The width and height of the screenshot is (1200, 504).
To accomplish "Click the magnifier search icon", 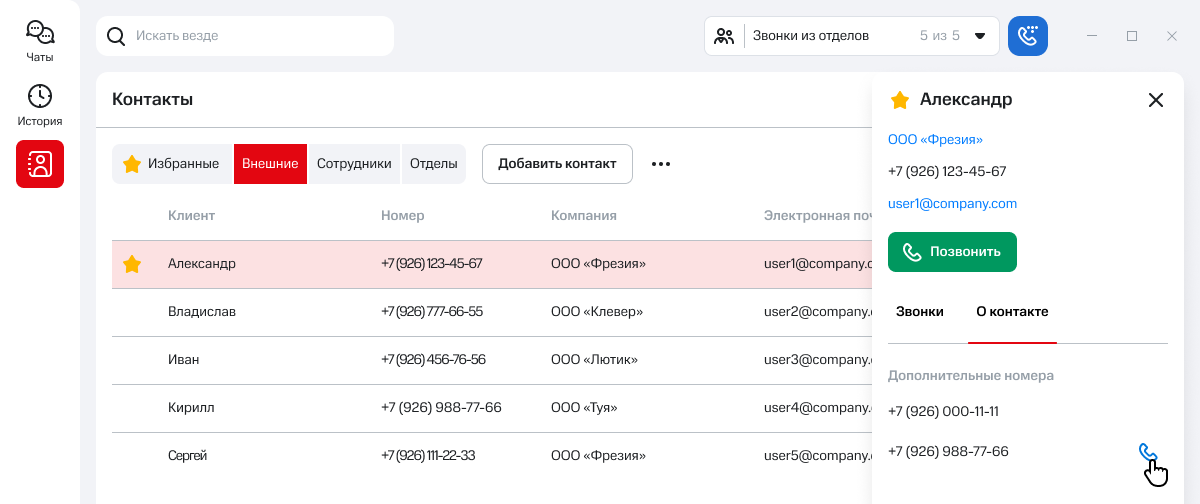I will coord(116,36).
